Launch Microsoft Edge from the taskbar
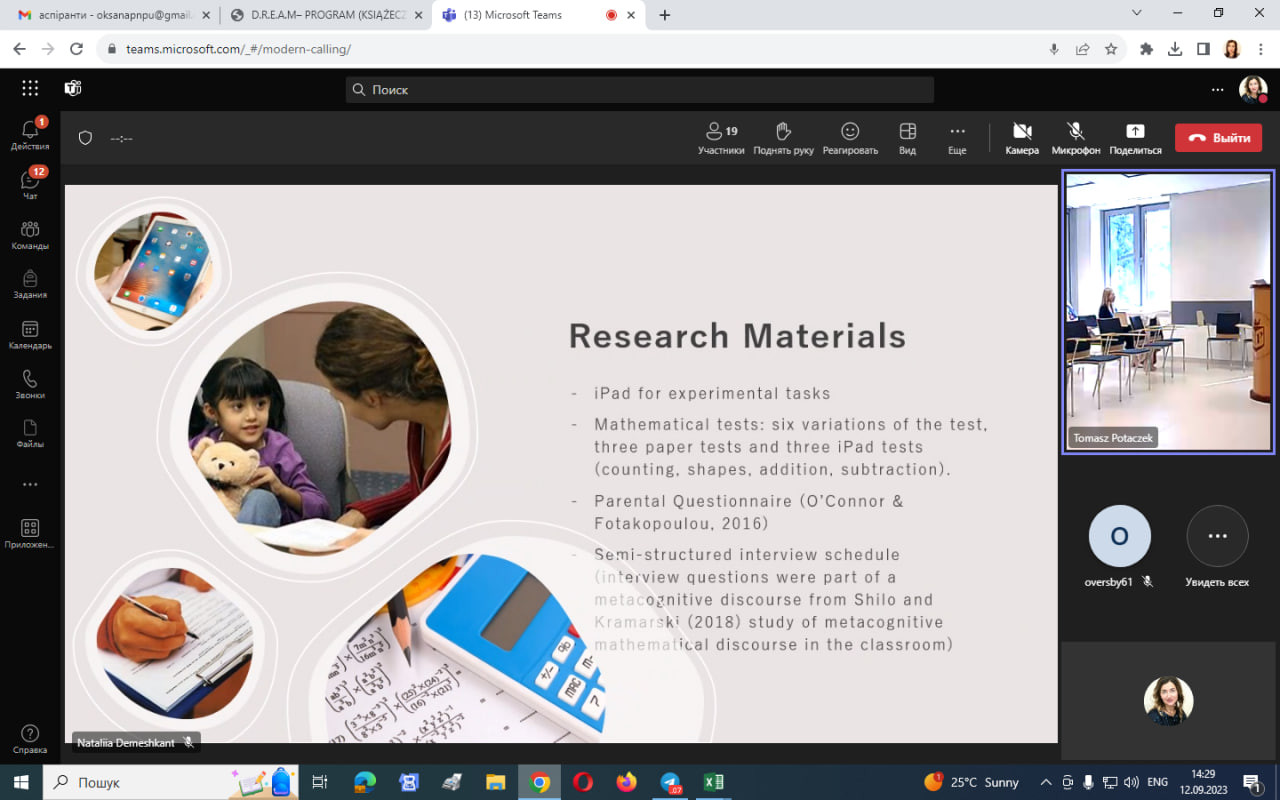 coord(364,782)
